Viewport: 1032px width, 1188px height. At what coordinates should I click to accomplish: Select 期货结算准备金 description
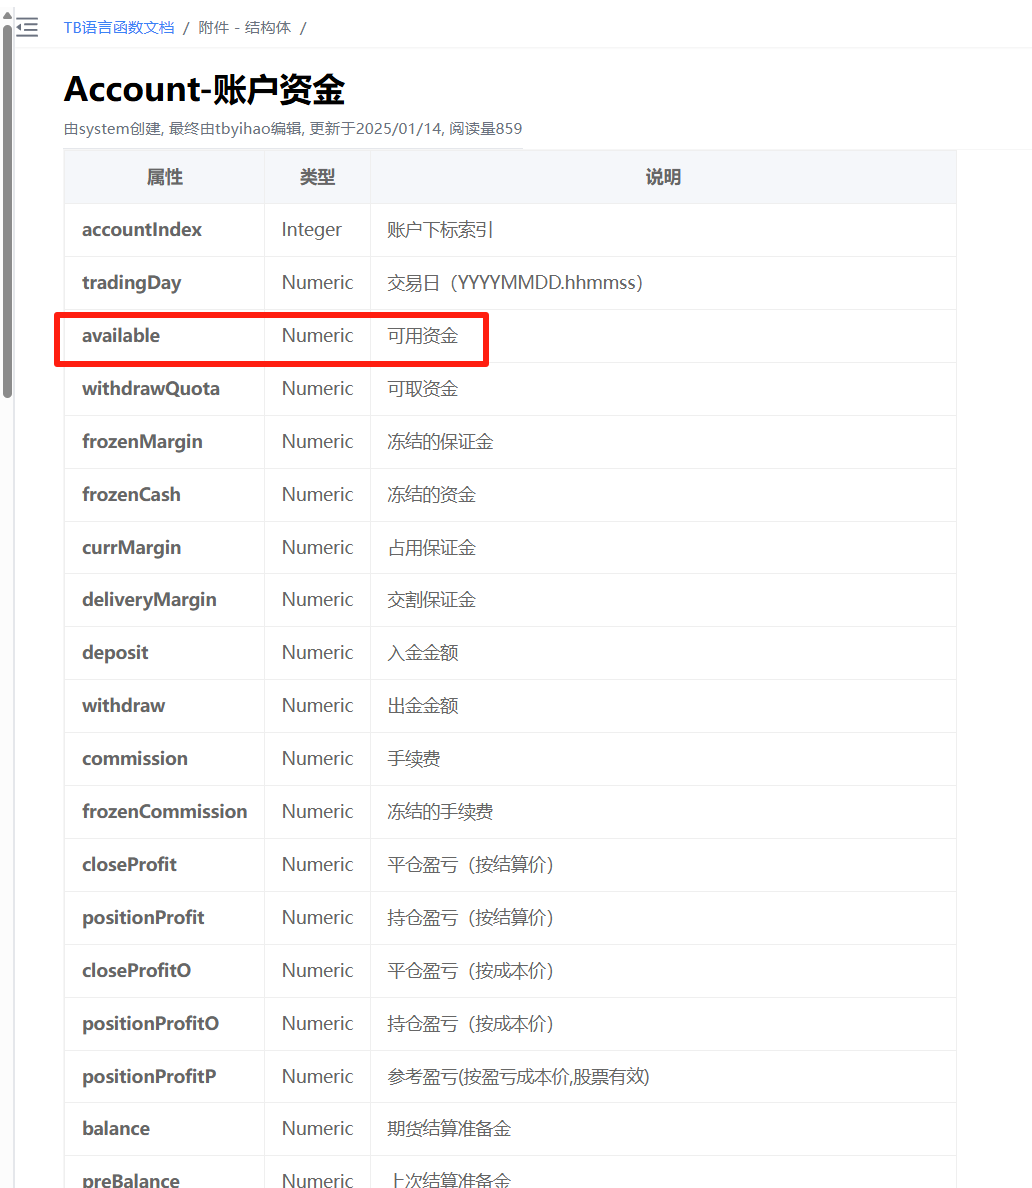(449, 1129)
